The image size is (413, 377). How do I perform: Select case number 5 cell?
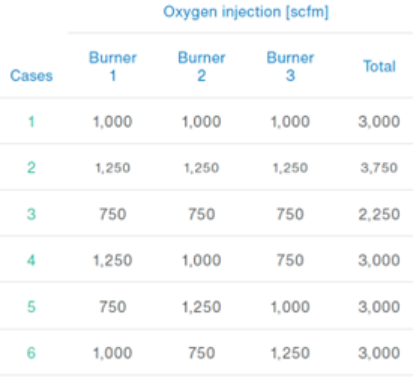(31, 306)
